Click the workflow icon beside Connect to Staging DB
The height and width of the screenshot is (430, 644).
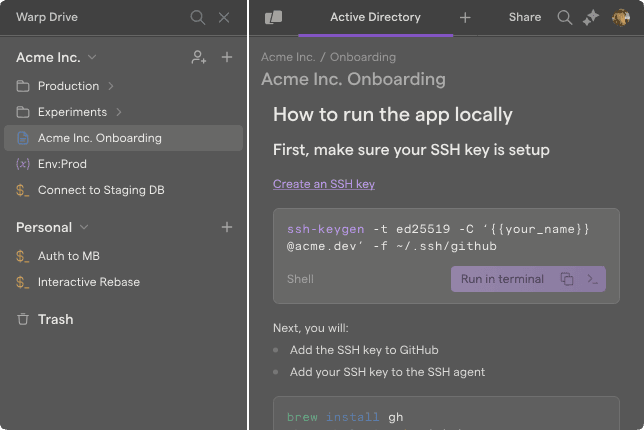pyautogui.click(x=23, y=190)
